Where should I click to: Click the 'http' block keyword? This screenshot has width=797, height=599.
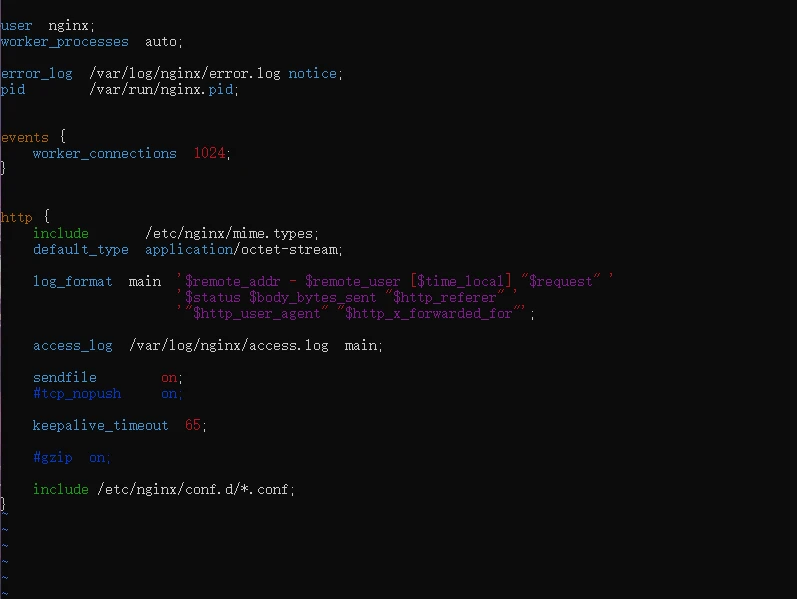(16, 217)
